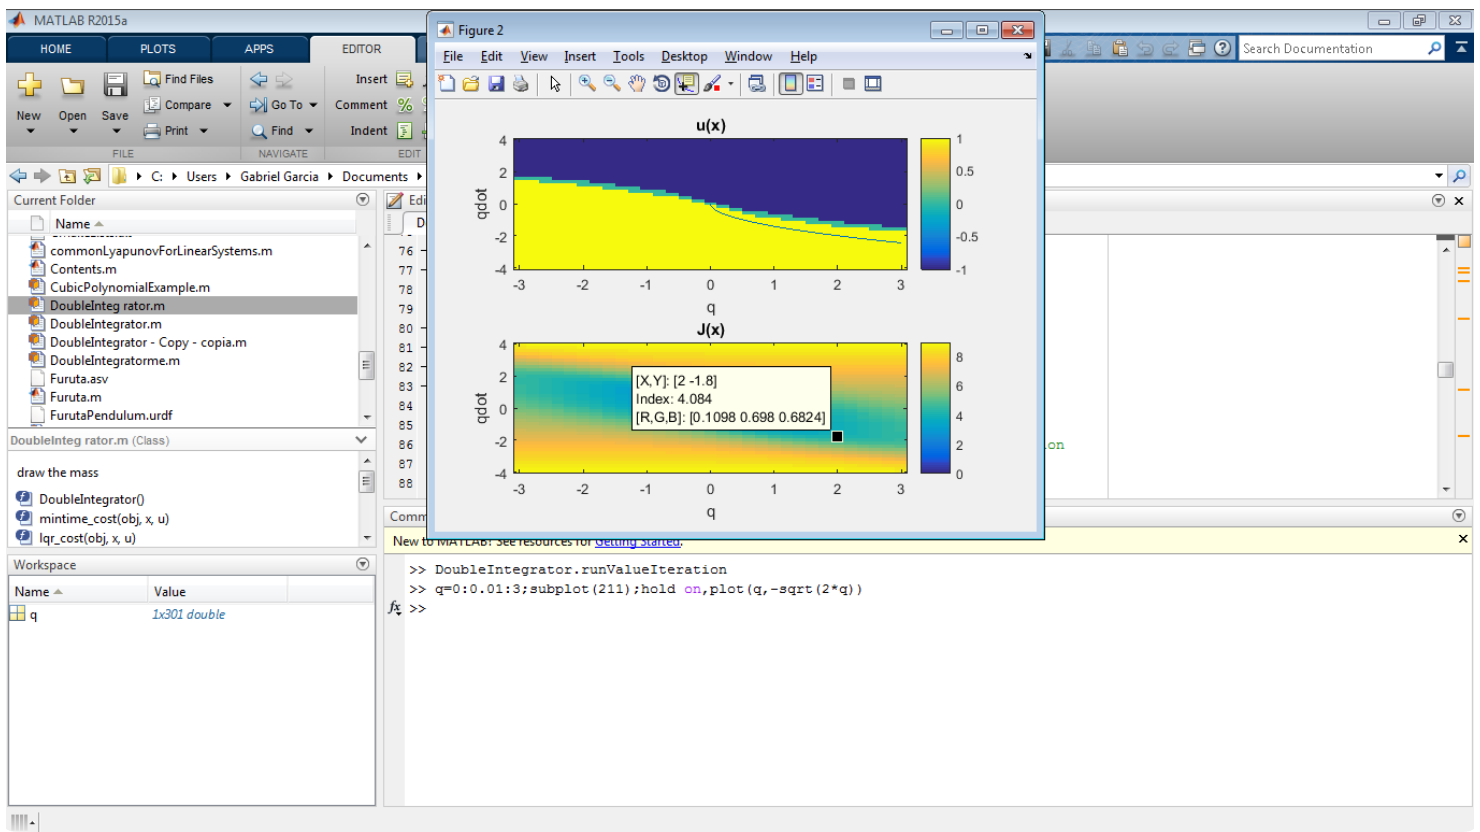Sort Workspace by the Value column
This screenshot has width=1480, height=832.
pyautogui.click(x=170, y=592)
